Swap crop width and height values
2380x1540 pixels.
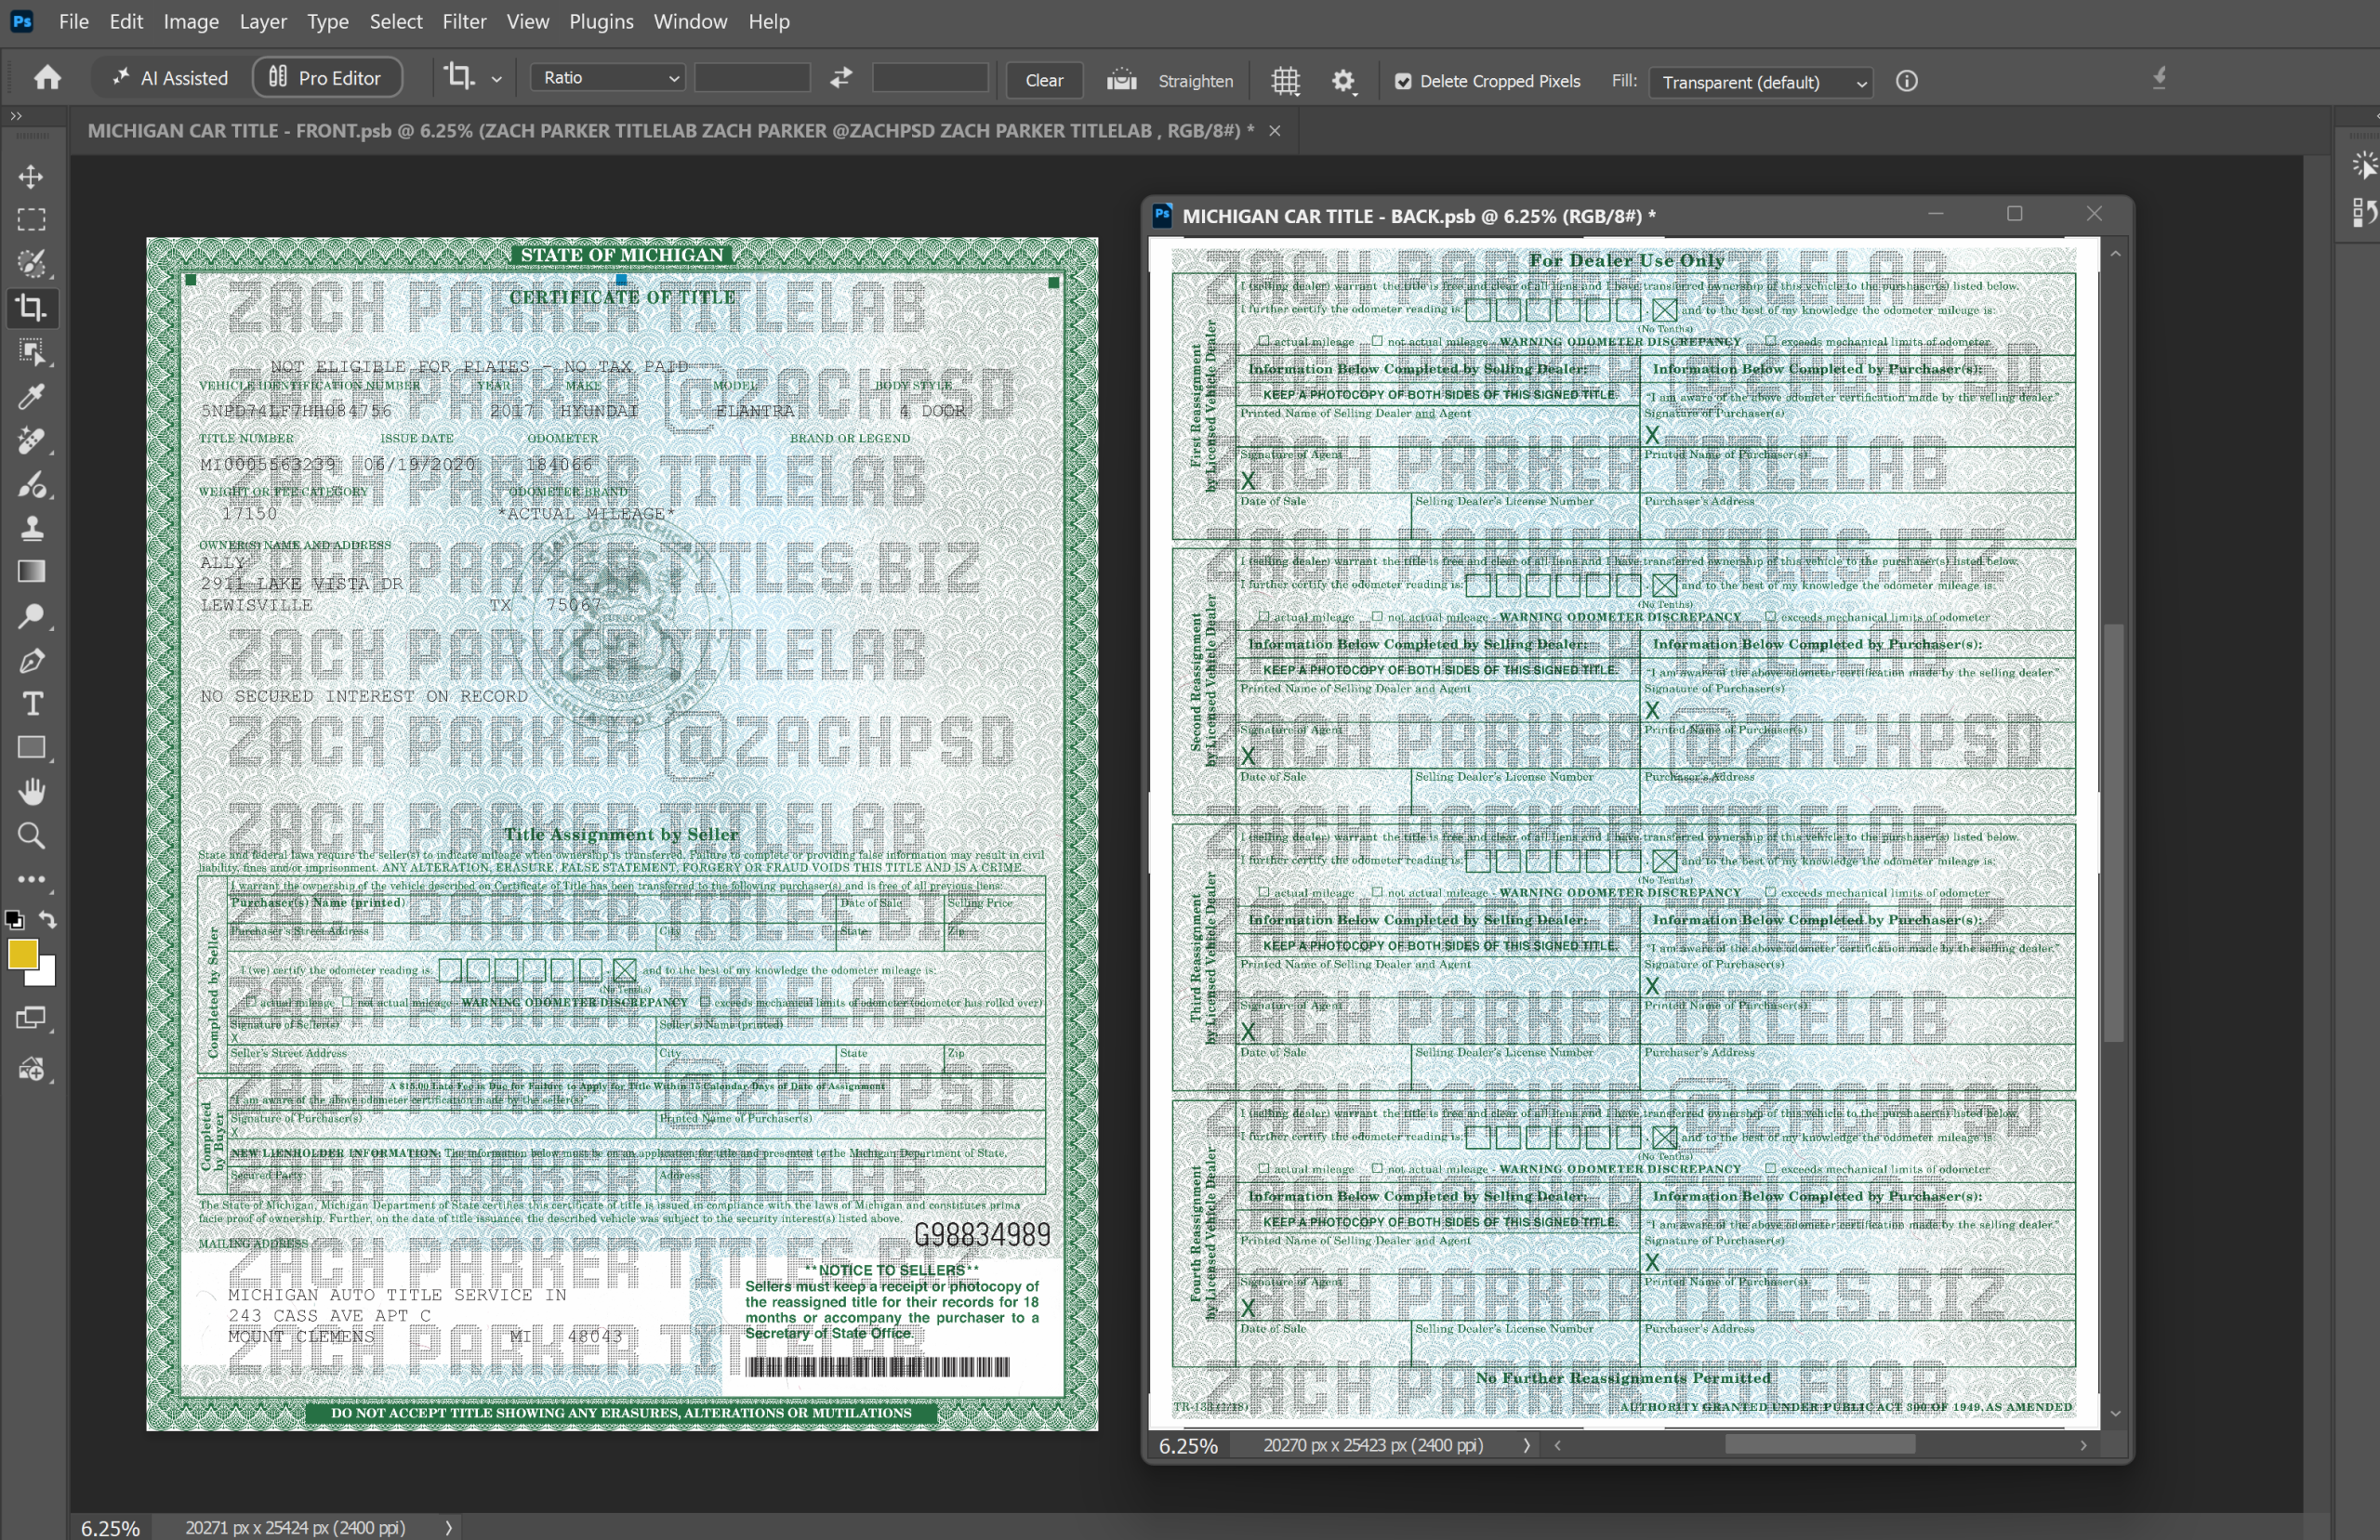pos(841,78)
